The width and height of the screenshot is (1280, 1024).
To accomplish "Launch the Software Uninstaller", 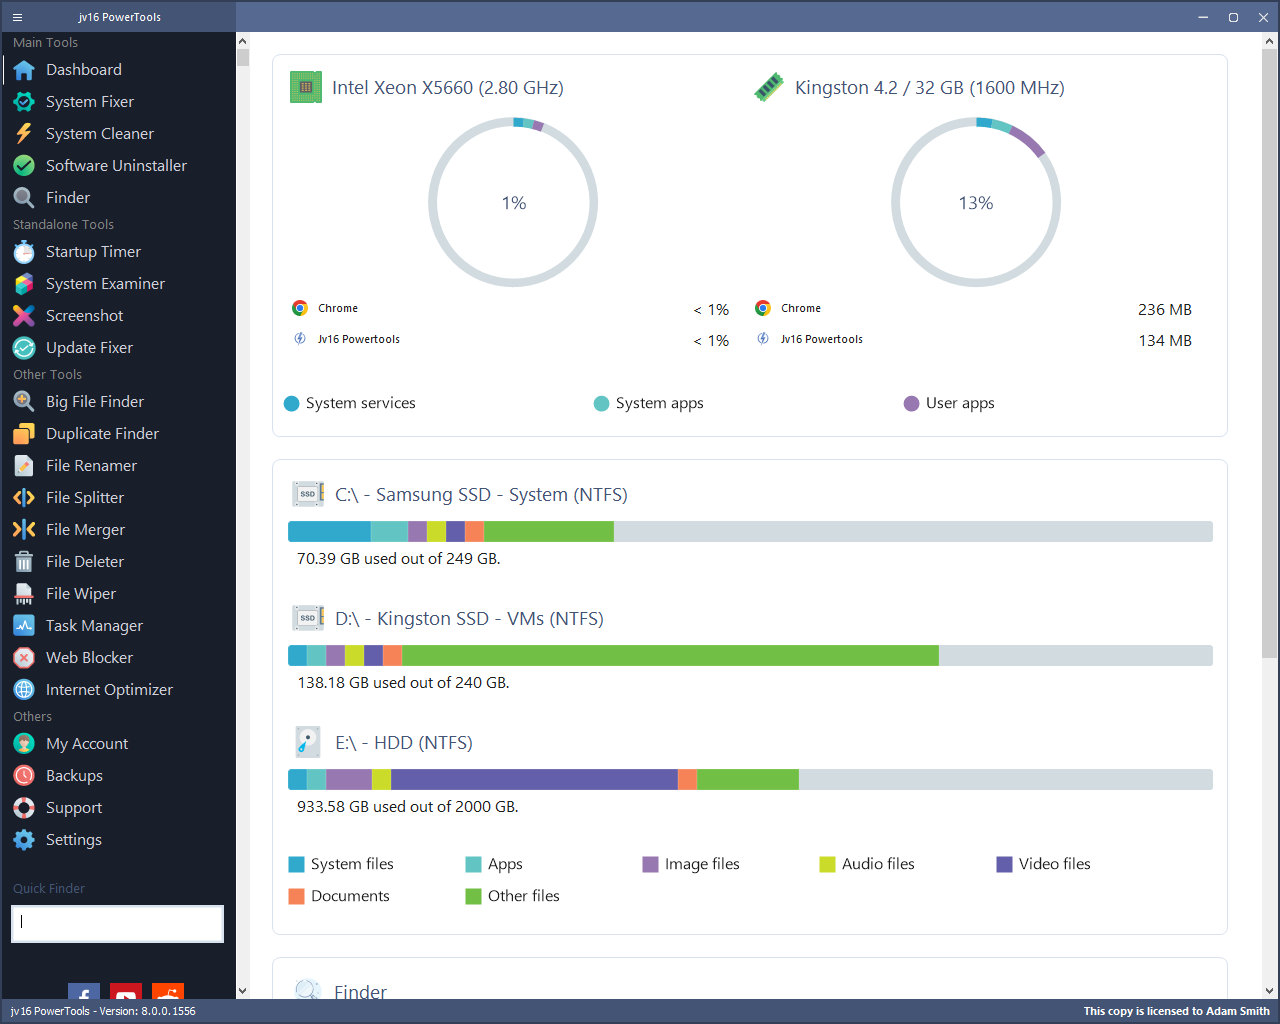I will tap(117, 165).
